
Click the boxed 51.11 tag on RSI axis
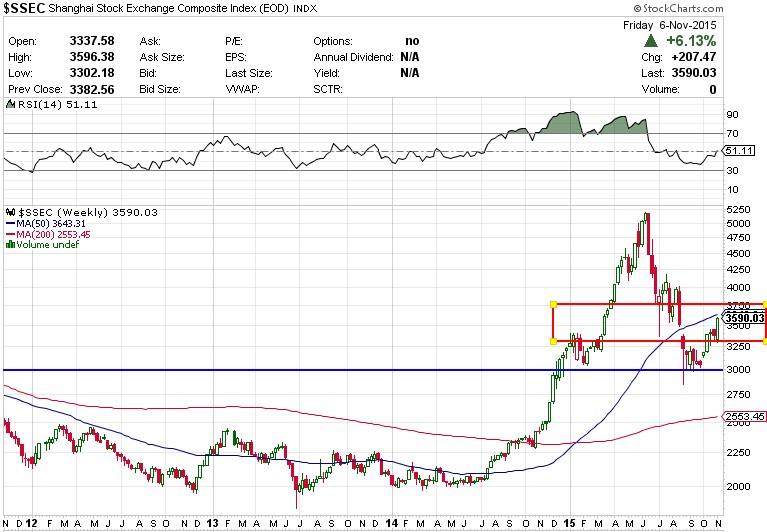click(739, 151)
